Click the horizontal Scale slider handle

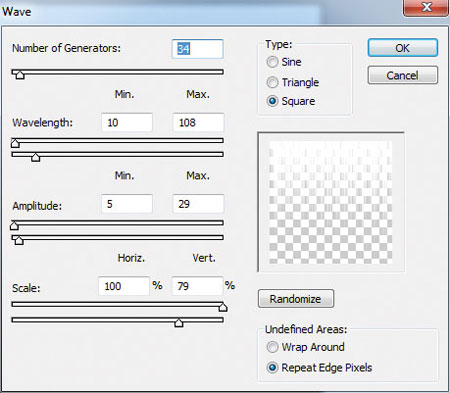(223, 307)
